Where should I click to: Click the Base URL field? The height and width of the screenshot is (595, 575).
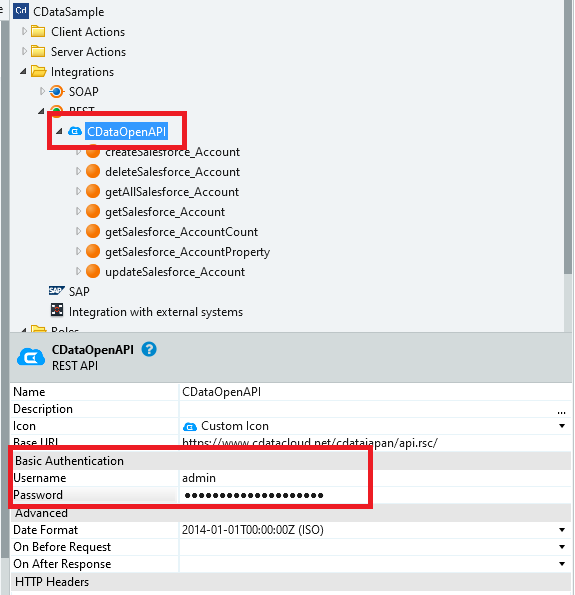(x=374, y=442)
